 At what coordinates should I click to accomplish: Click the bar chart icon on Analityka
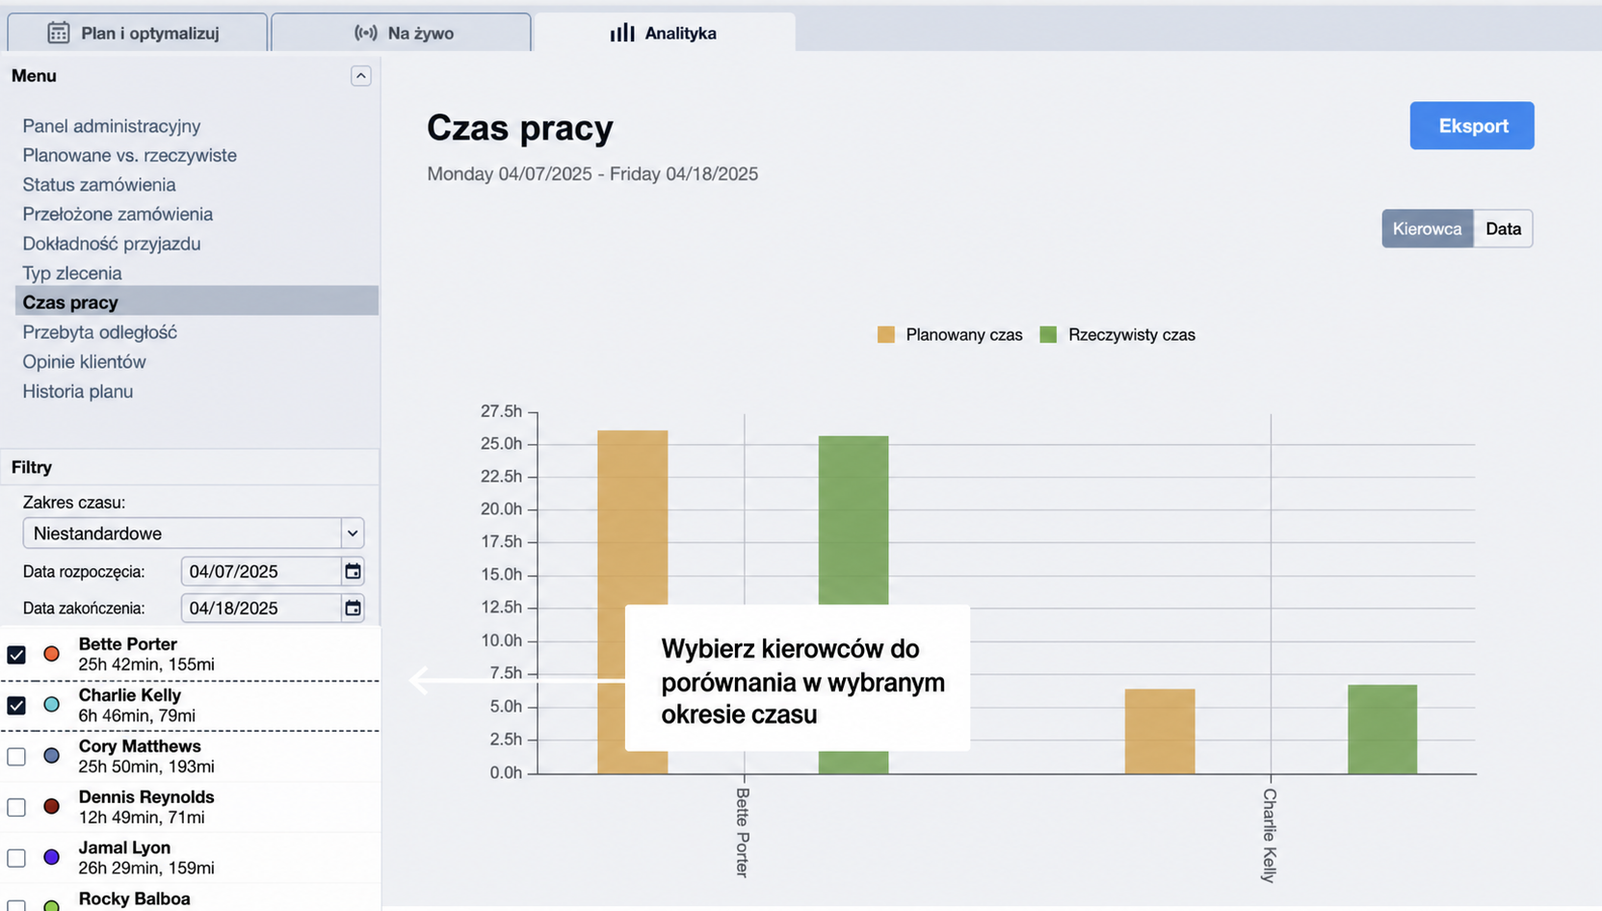click(x=622, y=33)
